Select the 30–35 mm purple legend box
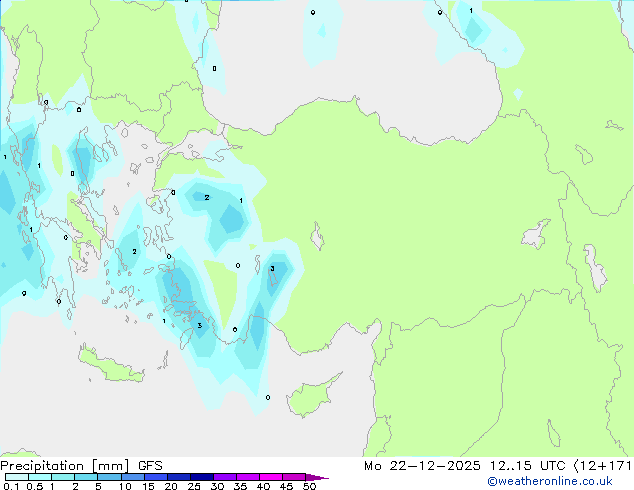Screen dimensions: 634x490 point(224,477)
